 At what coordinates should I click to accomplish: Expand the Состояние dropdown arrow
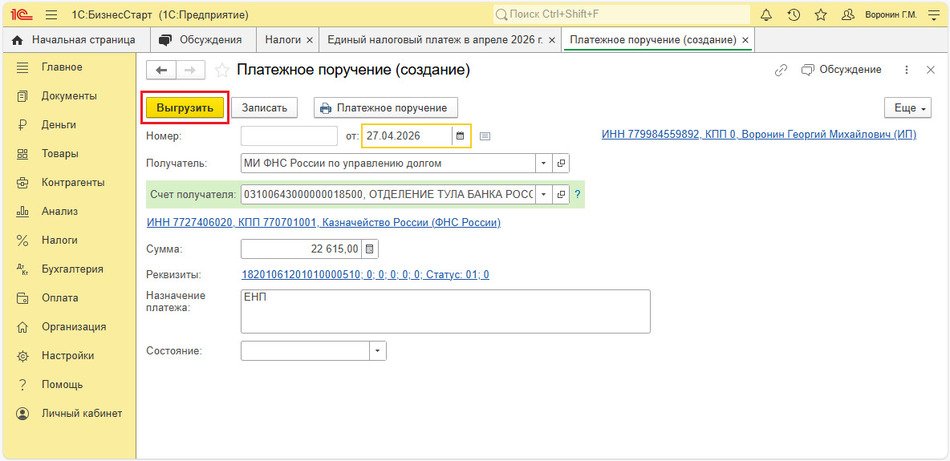(x=378, y=351)
